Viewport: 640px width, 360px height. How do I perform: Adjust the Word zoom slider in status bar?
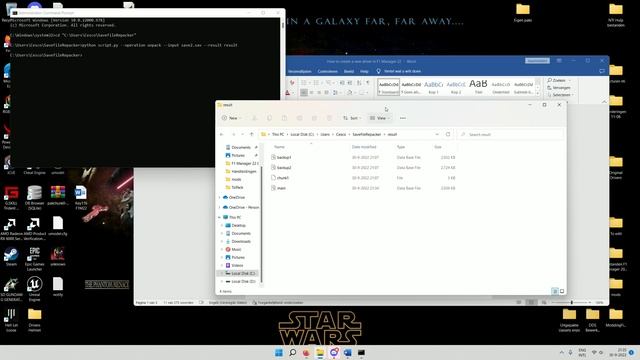pos(571,302)
